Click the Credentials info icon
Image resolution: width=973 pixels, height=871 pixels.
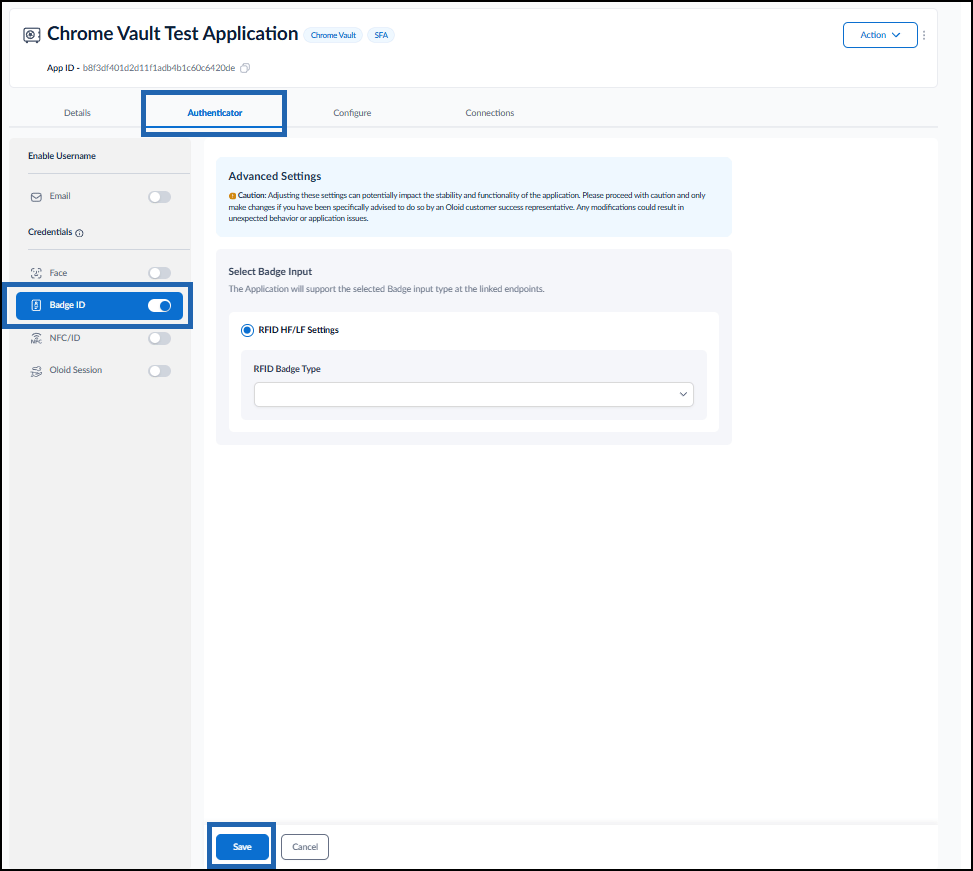coord(79,233)
